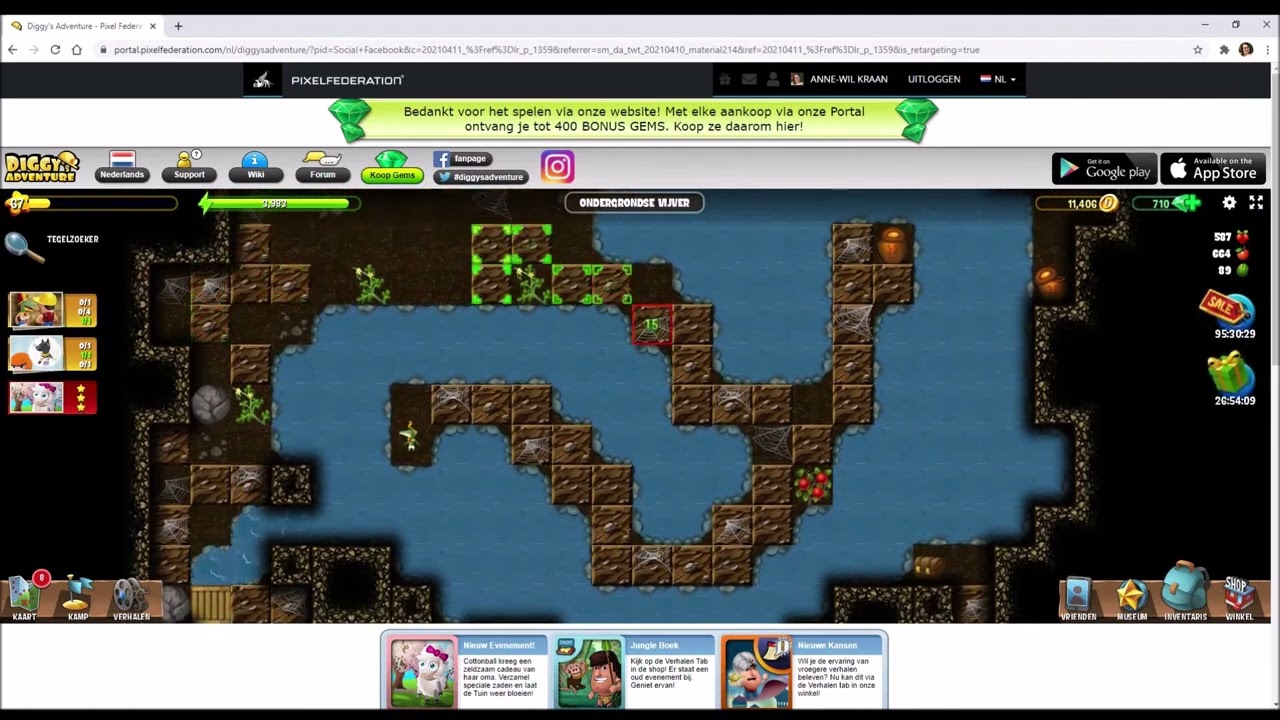Go to browser home page
1280x720 pixels.
[76, 50]
